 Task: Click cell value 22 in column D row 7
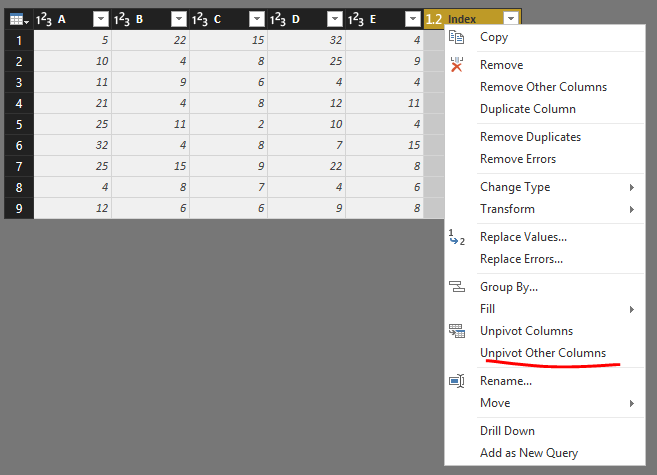306,166
